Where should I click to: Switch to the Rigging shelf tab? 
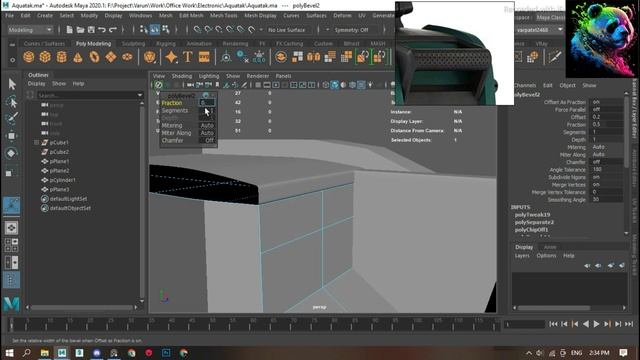(x=166, y=43)
